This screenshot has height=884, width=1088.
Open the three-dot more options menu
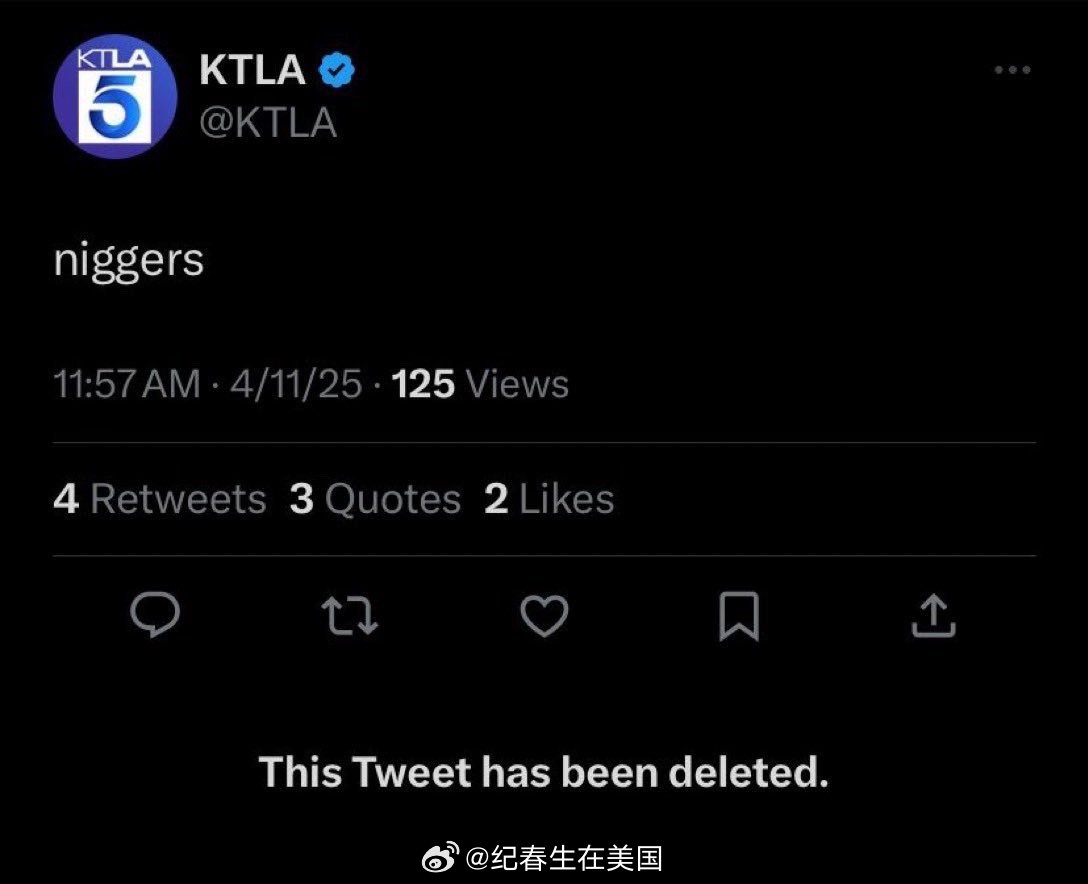coord(1011,70)
